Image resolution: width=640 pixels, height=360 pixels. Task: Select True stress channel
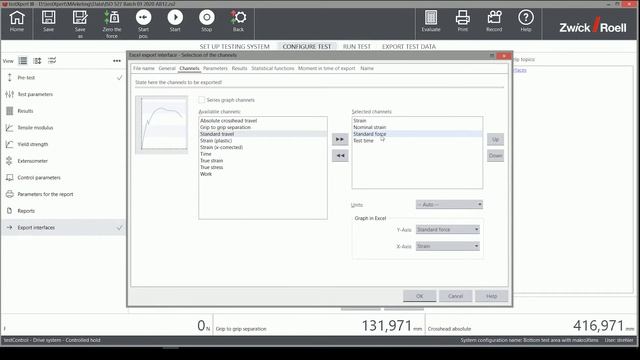click(263, 167)
